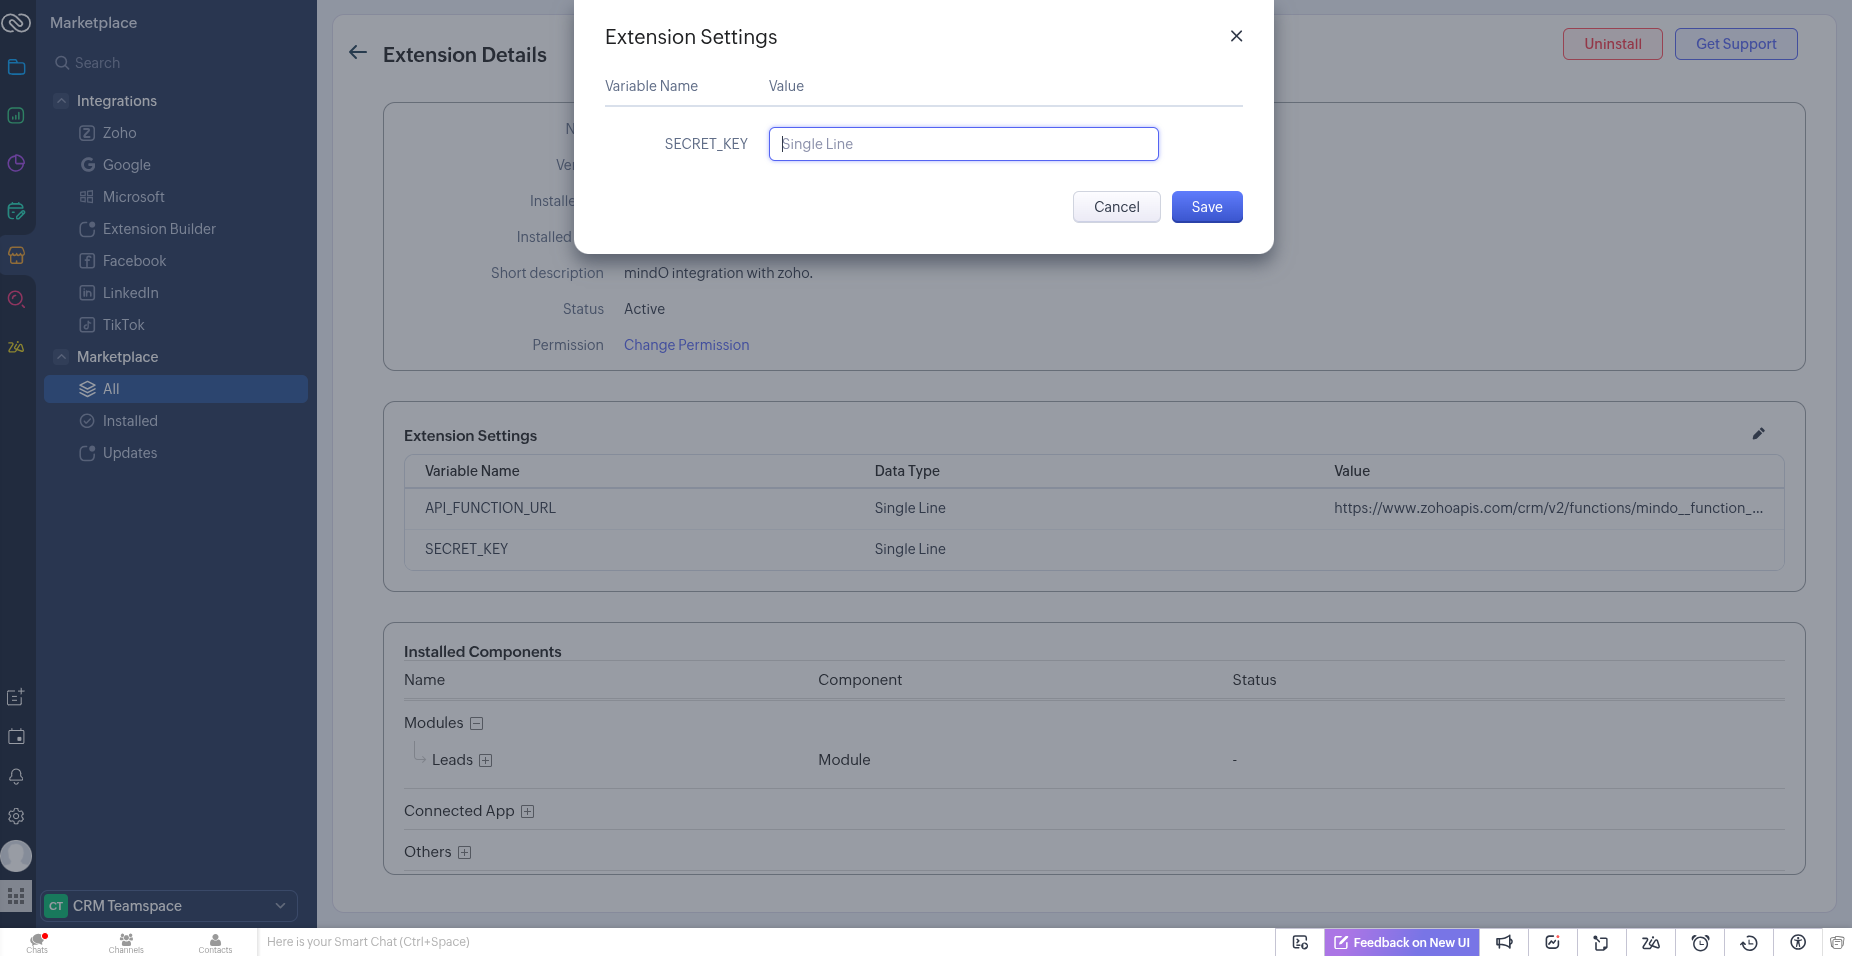The width and height of the screenshot is (1852, 956).
Task: Collapse the Modules section
Action: [477, 724]
